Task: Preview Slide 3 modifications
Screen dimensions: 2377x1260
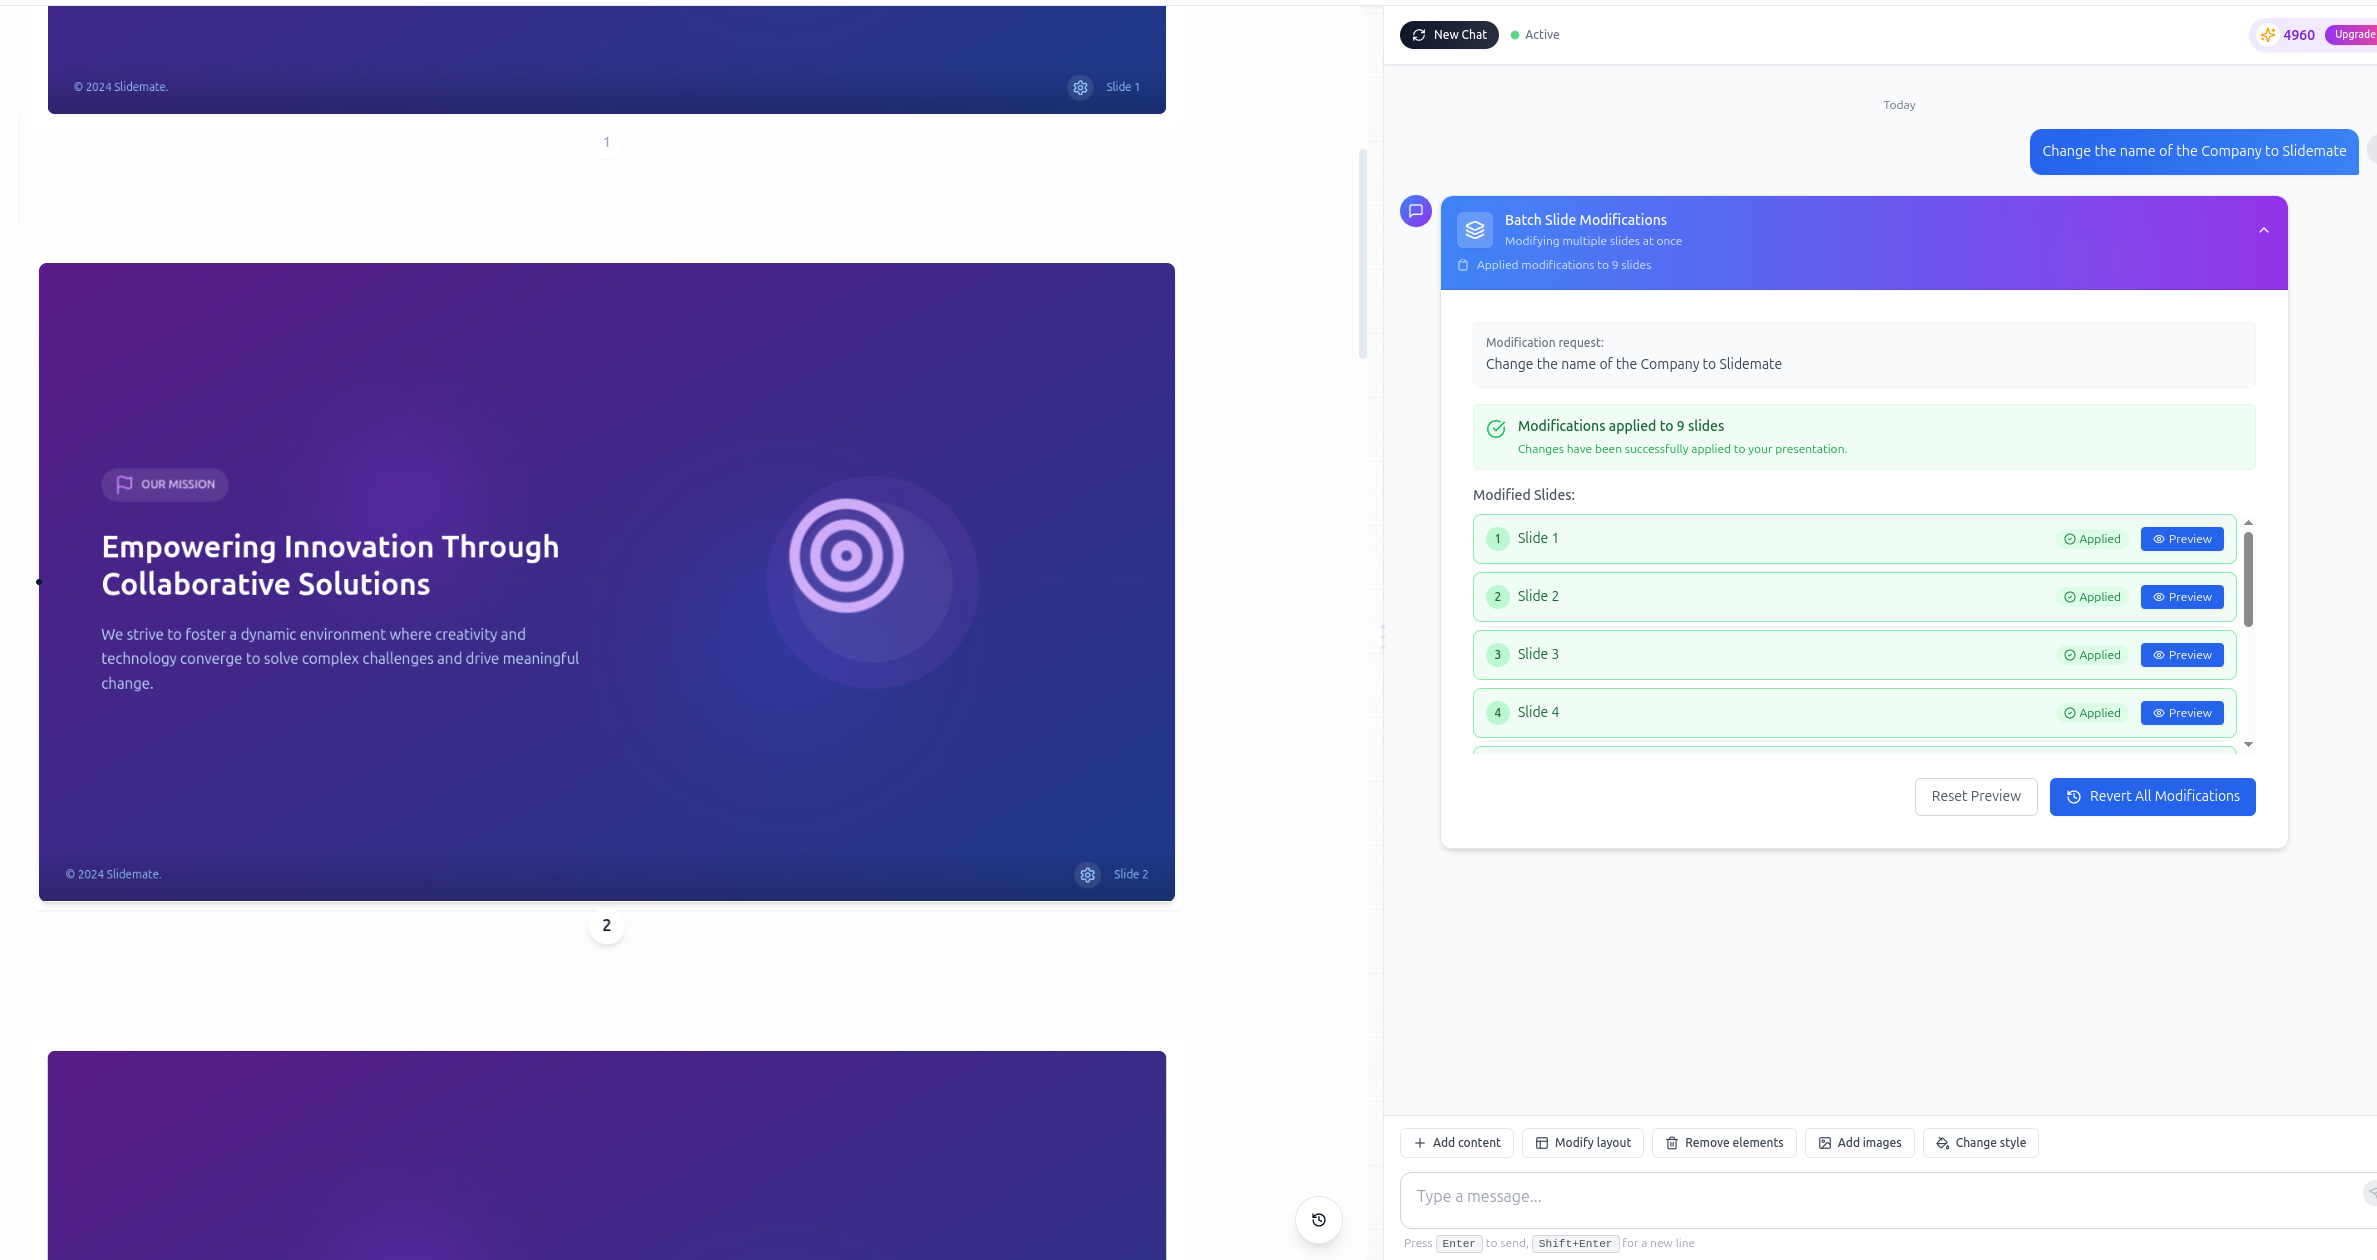Action: [2181, 655]
